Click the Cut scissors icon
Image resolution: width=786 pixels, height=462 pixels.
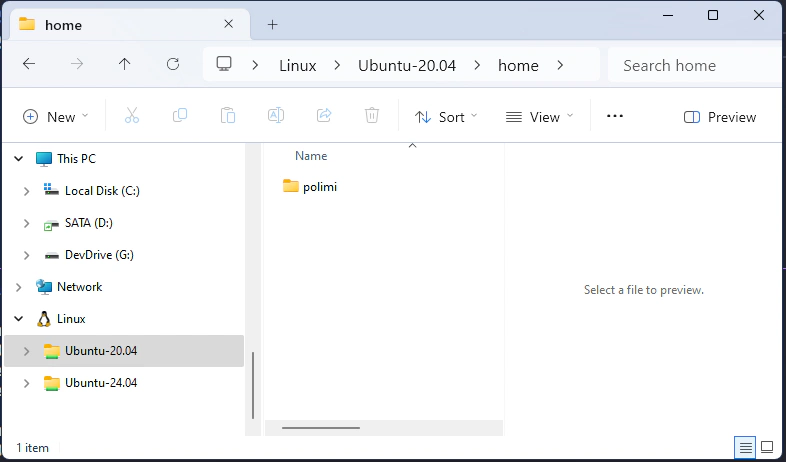pyautogui.click(x=132, y=117)
